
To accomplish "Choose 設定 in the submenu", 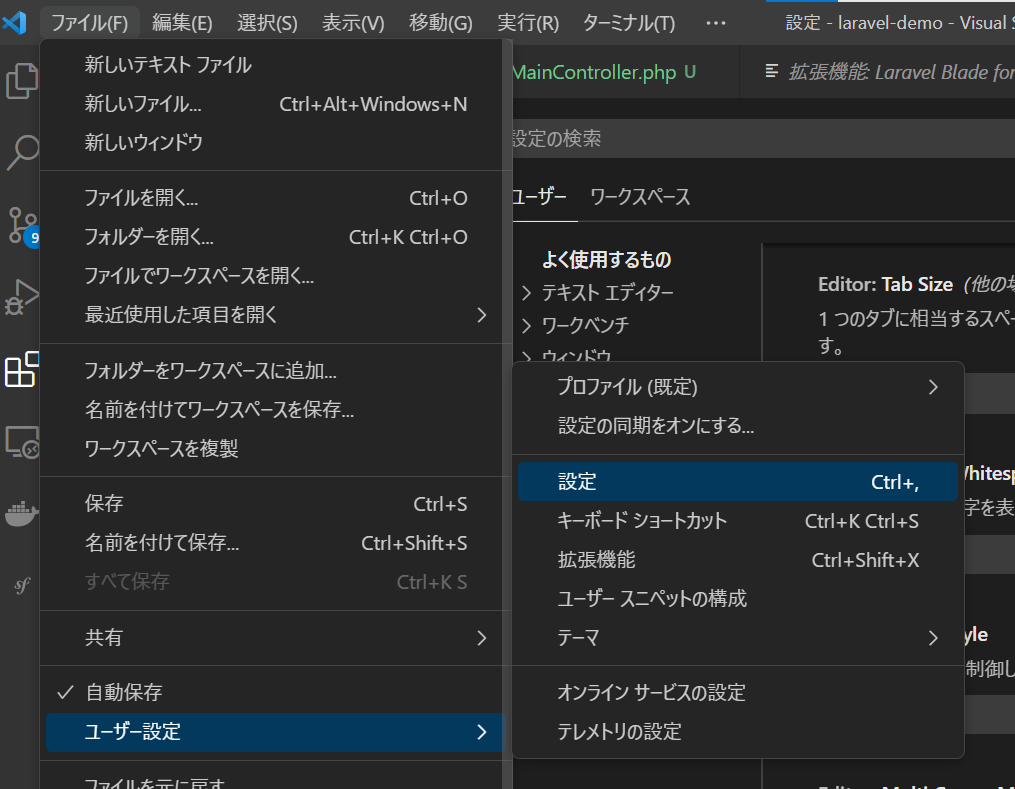I will pyautogui.click(x=738, y=482).
